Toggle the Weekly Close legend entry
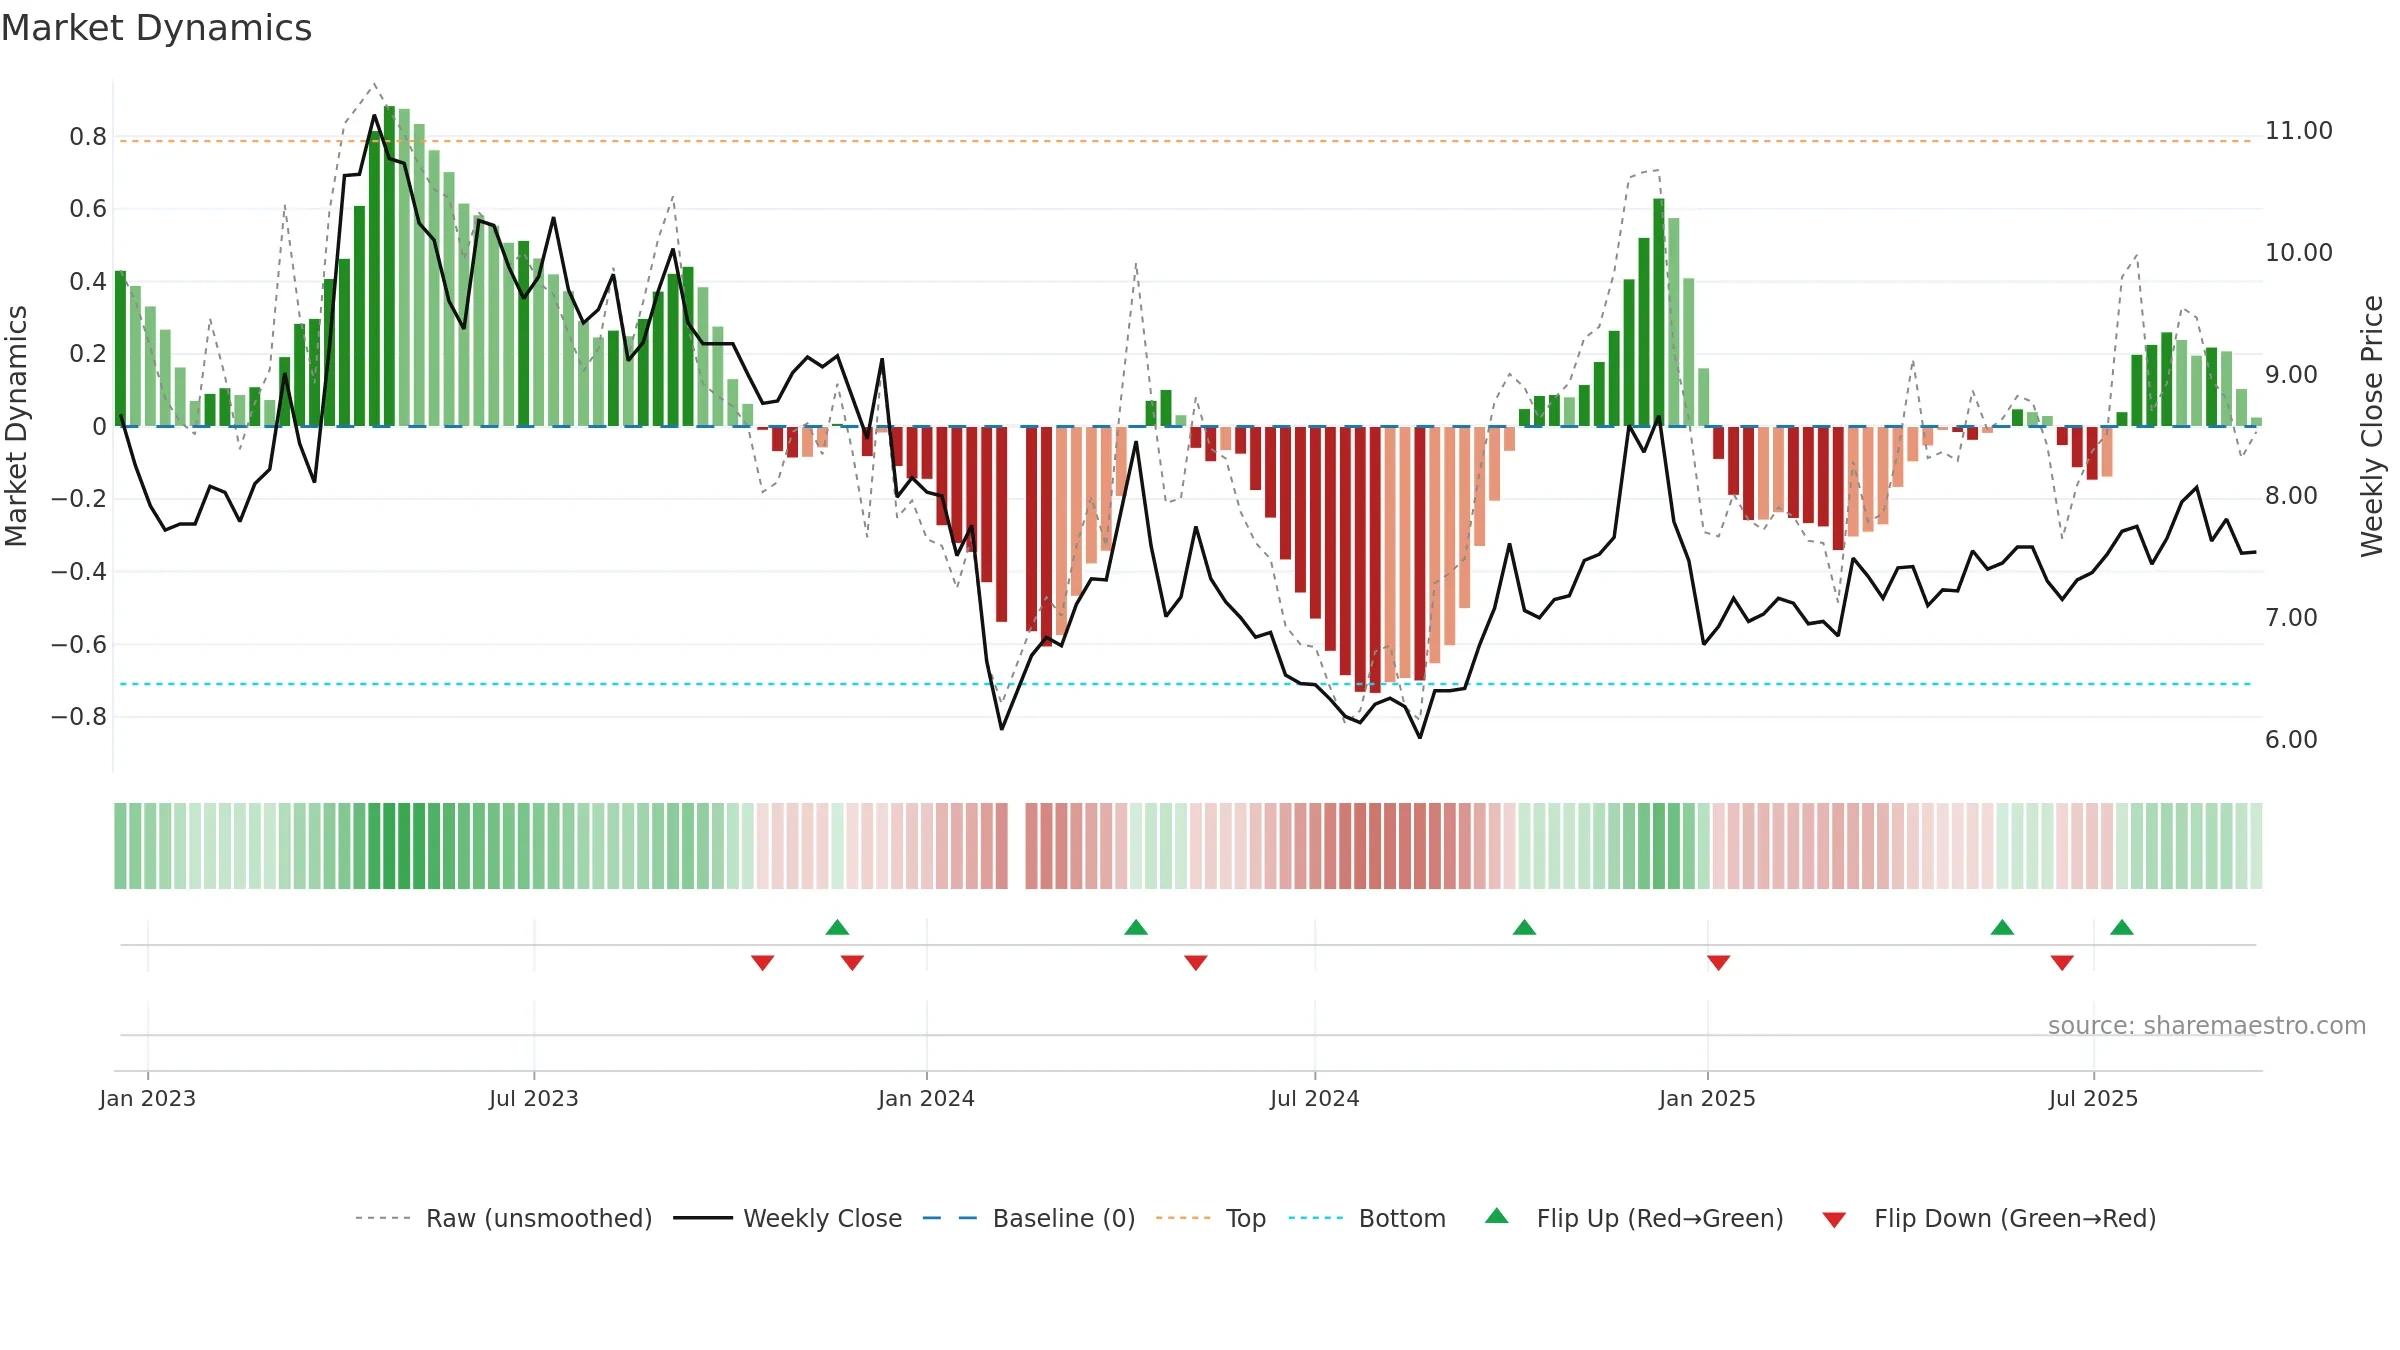 coord(787,1218)
